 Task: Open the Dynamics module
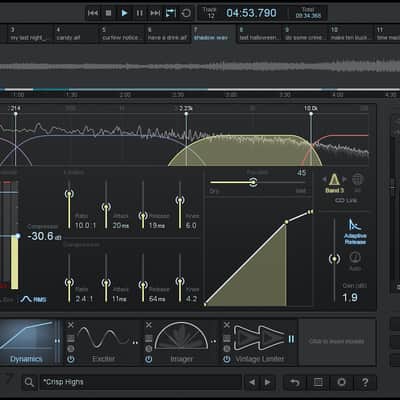(x=27, y=342)
